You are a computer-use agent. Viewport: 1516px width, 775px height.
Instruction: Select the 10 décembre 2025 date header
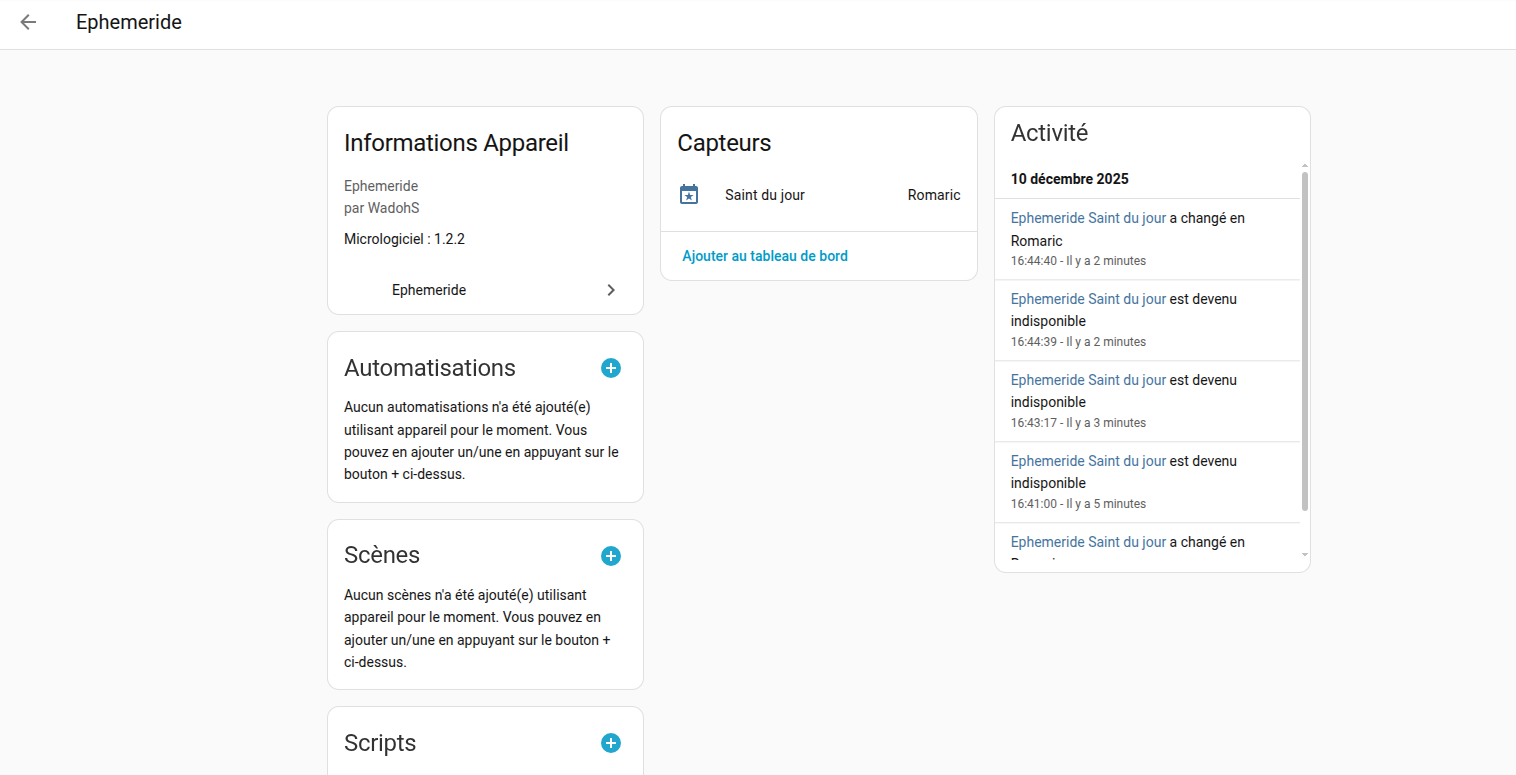pyautogui.click(x=1069, y=179)
